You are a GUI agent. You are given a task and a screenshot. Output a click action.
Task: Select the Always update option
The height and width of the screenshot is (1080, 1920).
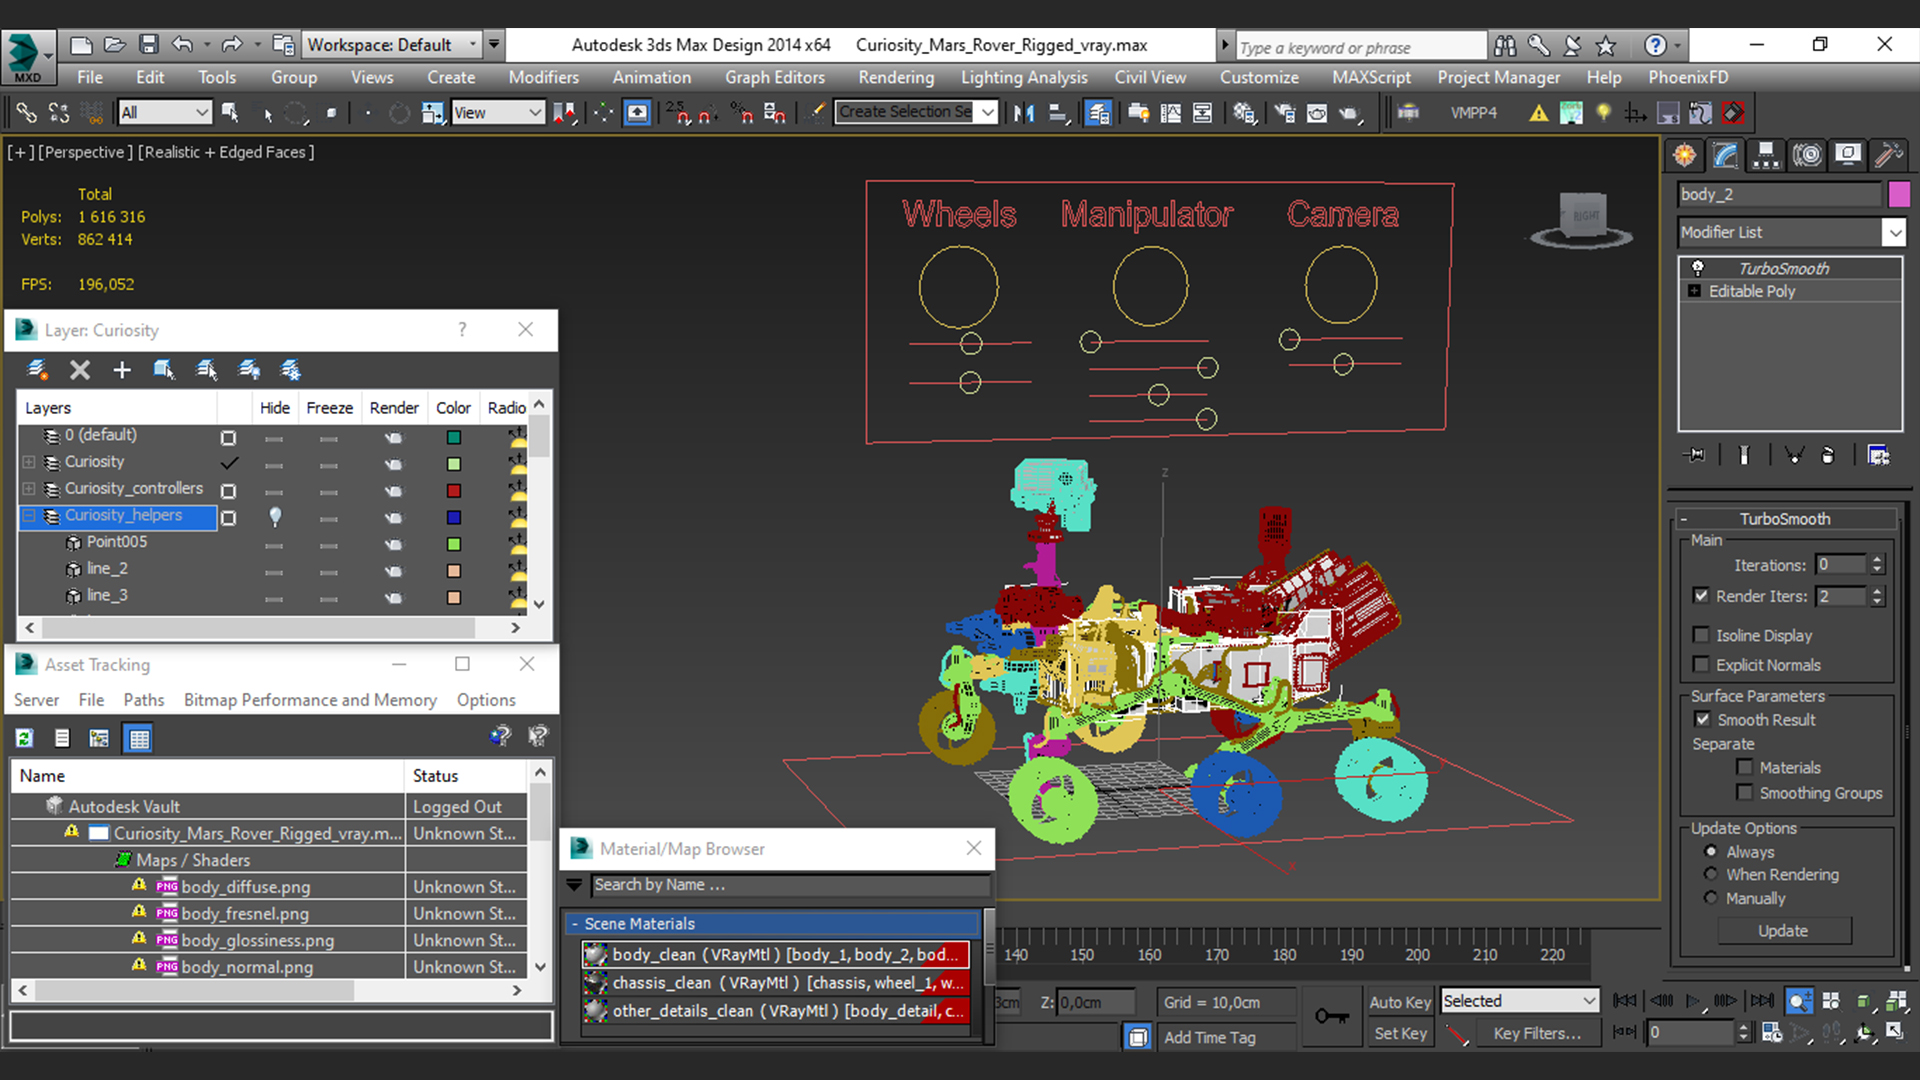[x=1711, y=852]
